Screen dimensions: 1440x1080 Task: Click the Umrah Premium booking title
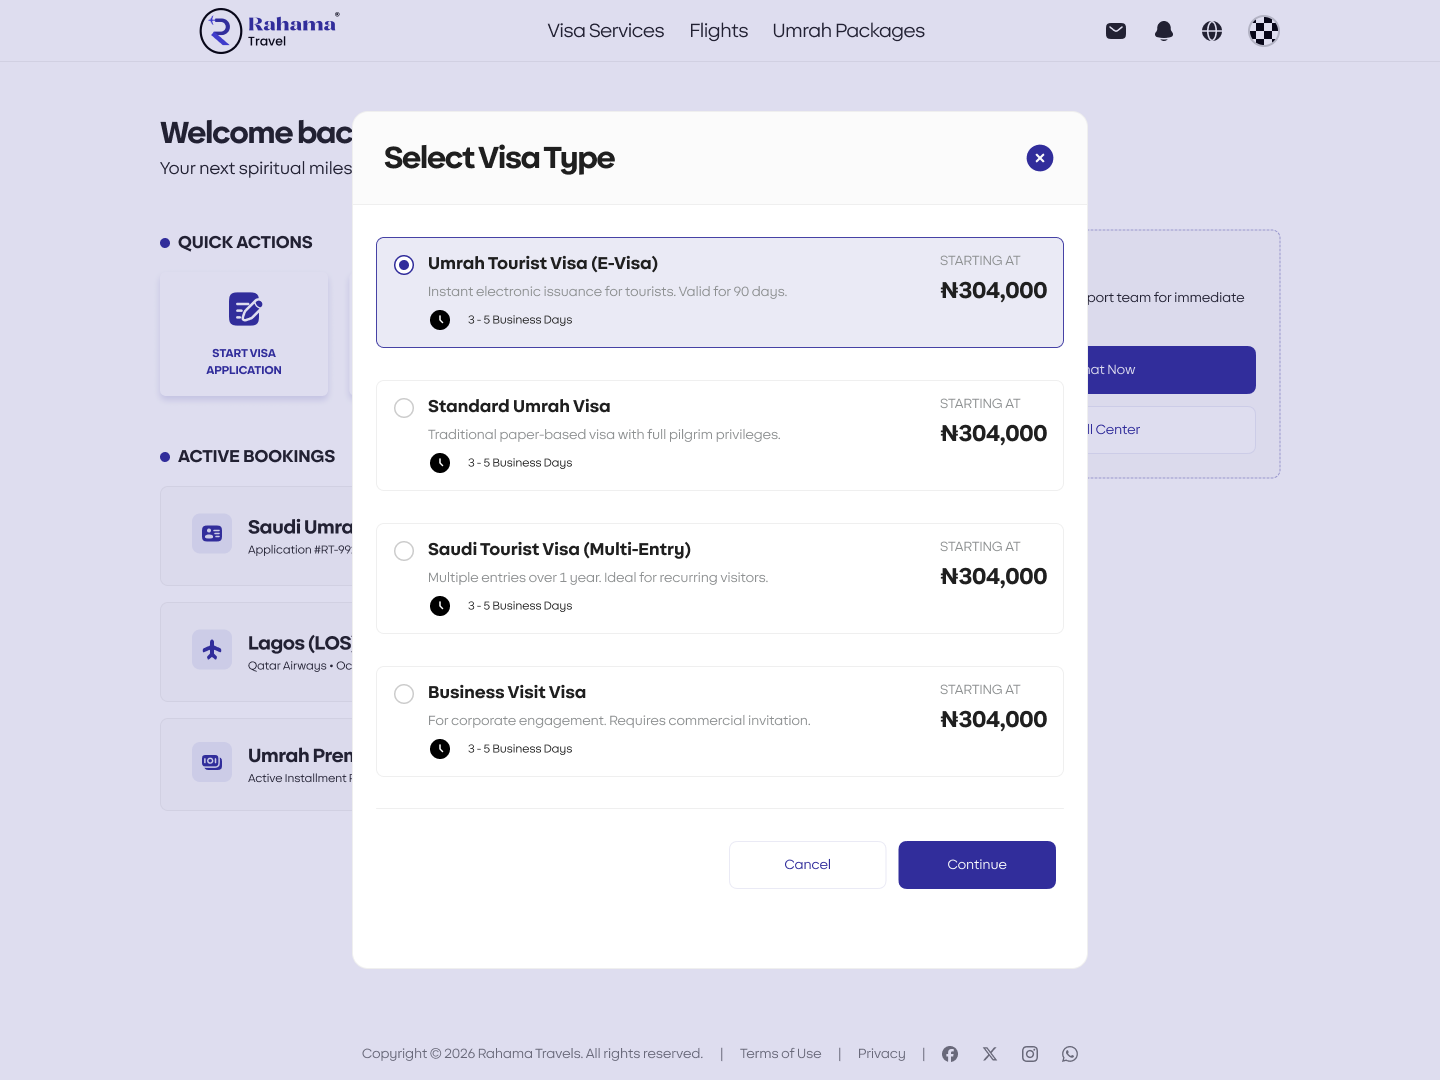tap(300, 755)
